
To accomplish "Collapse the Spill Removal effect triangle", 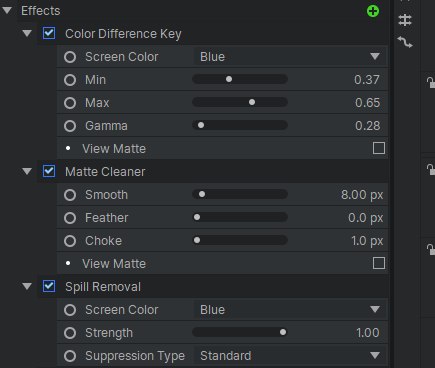I will [27, 286].
